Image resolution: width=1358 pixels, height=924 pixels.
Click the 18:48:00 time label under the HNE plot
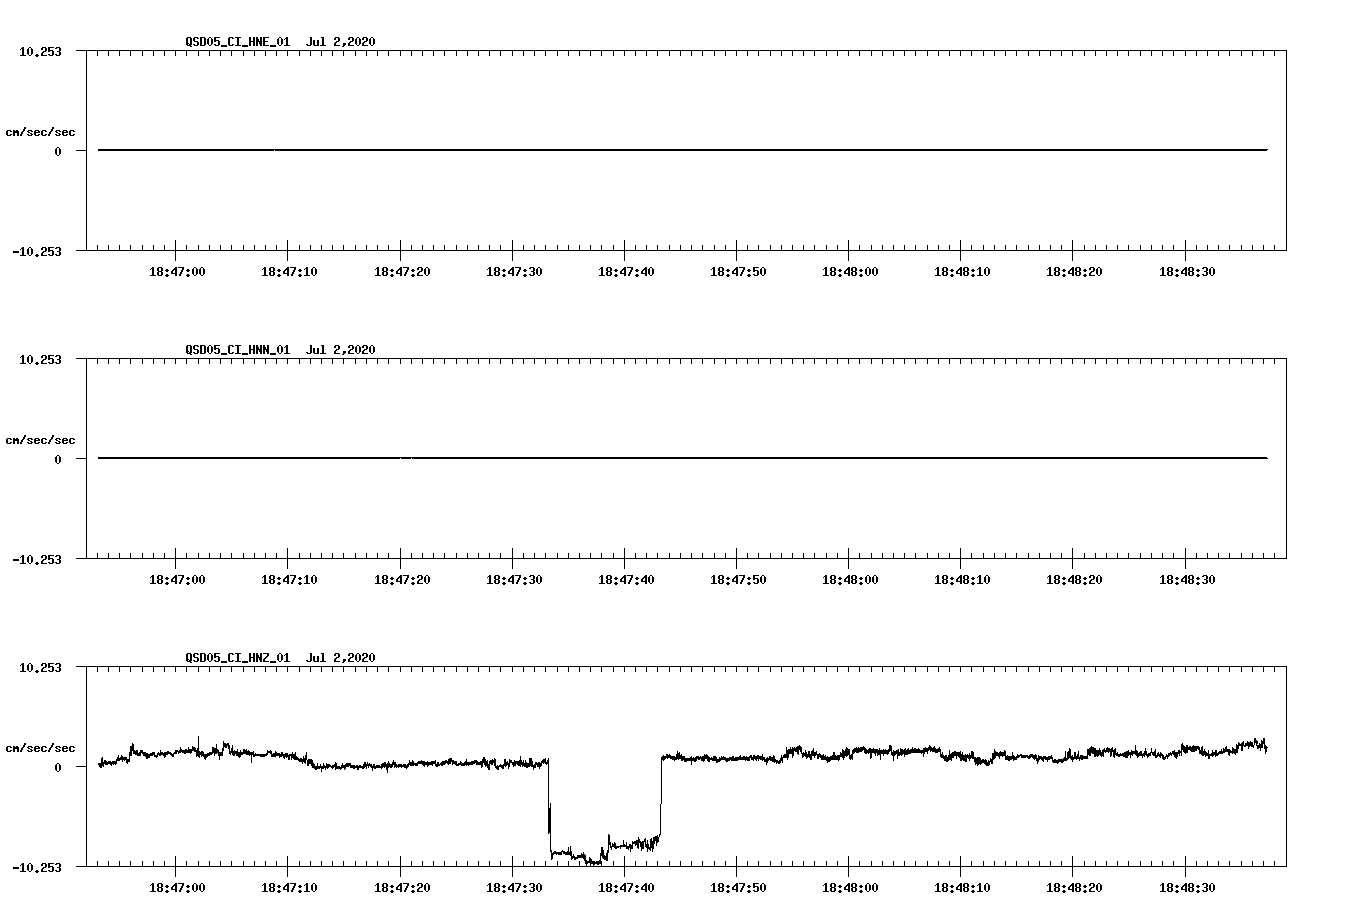(850, 272)
